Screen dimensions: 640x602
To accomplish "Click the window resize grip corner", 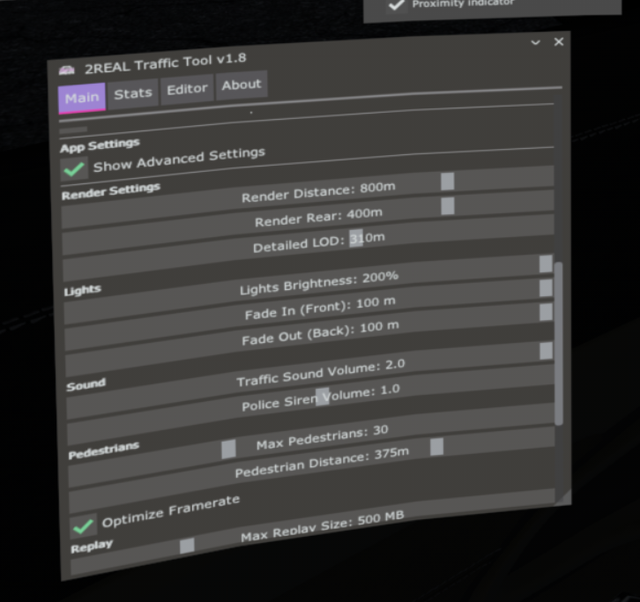I will coord(564,497).
